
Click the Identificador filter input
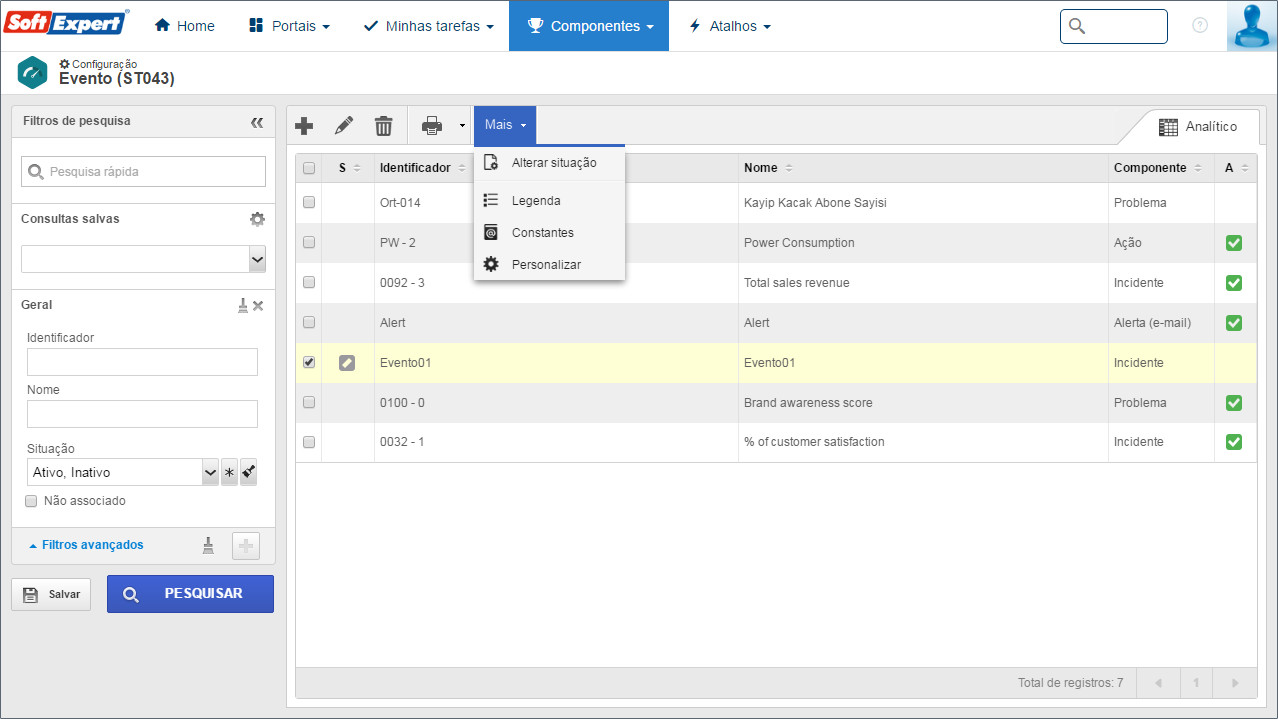(x=142, y=362)
